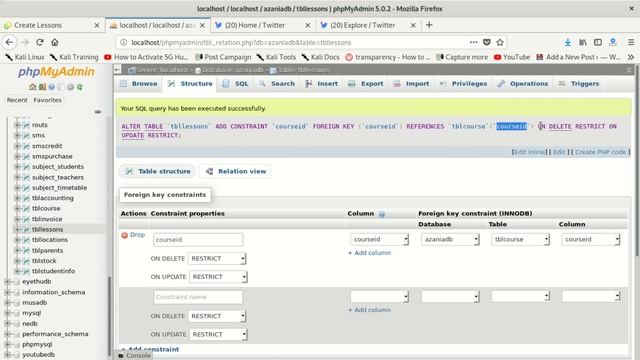Screen dimensions: 640x360
Task: Open the Firefox account icon
Action: coord(613,42)
